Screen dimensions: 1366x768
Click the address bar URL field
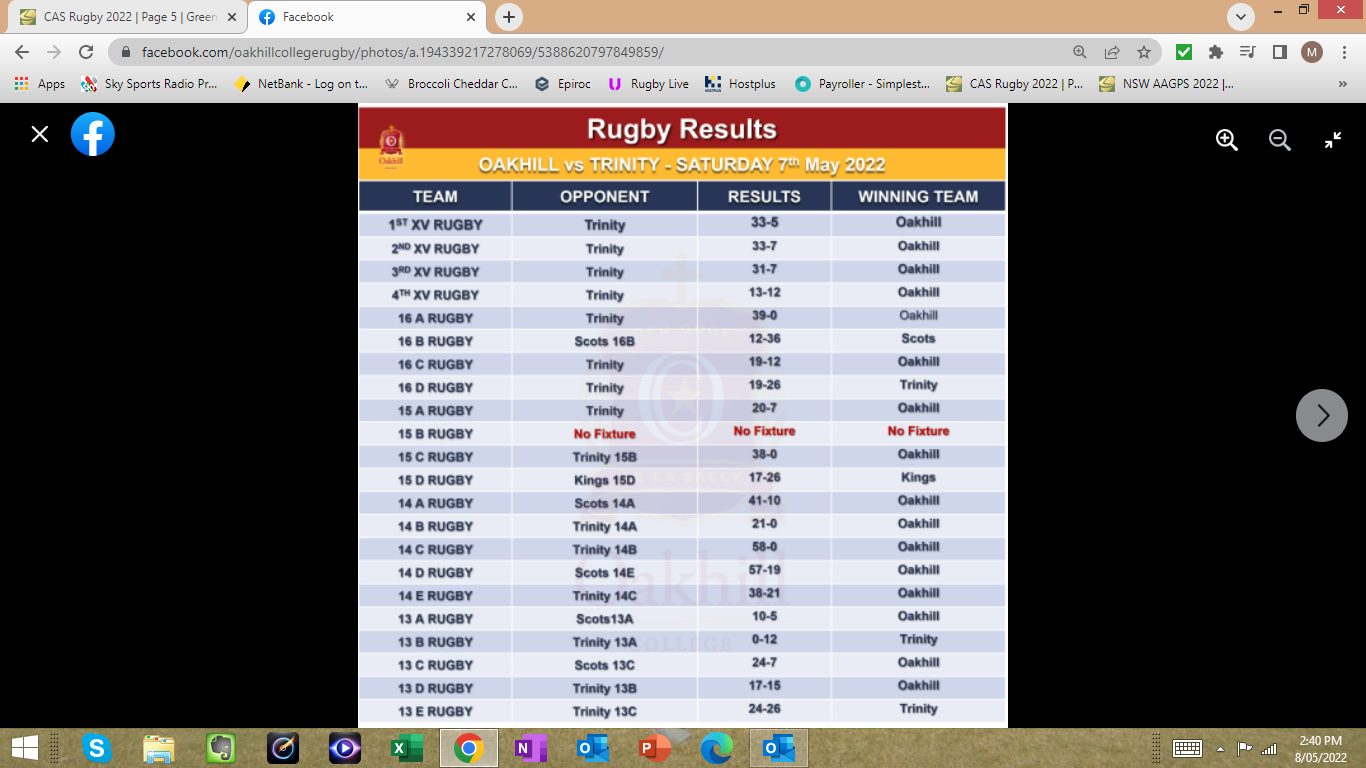pos(600,52)
